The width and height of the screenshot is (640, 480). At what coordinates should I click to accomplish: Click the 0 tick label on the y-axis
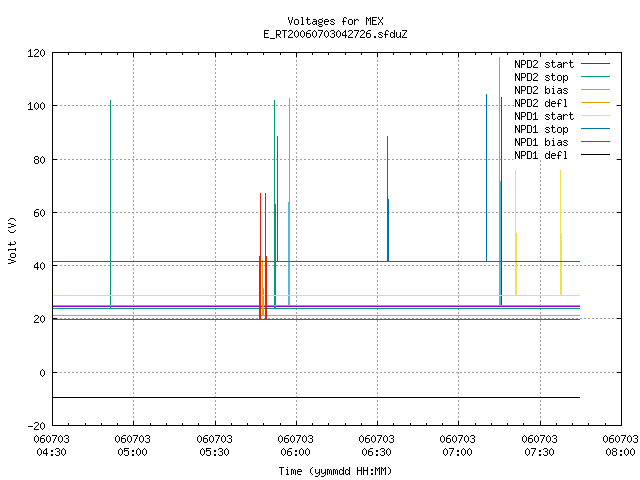pyautogui.click(x=42, y=373)
